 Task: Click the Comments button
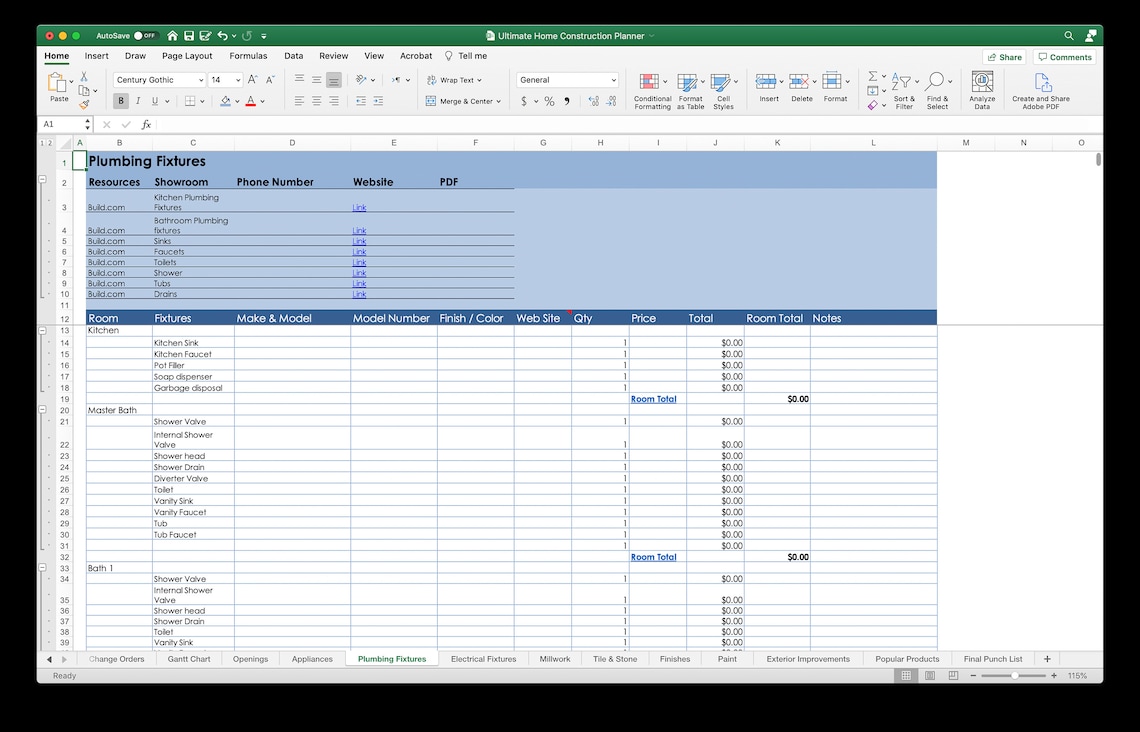(1064, 57)
